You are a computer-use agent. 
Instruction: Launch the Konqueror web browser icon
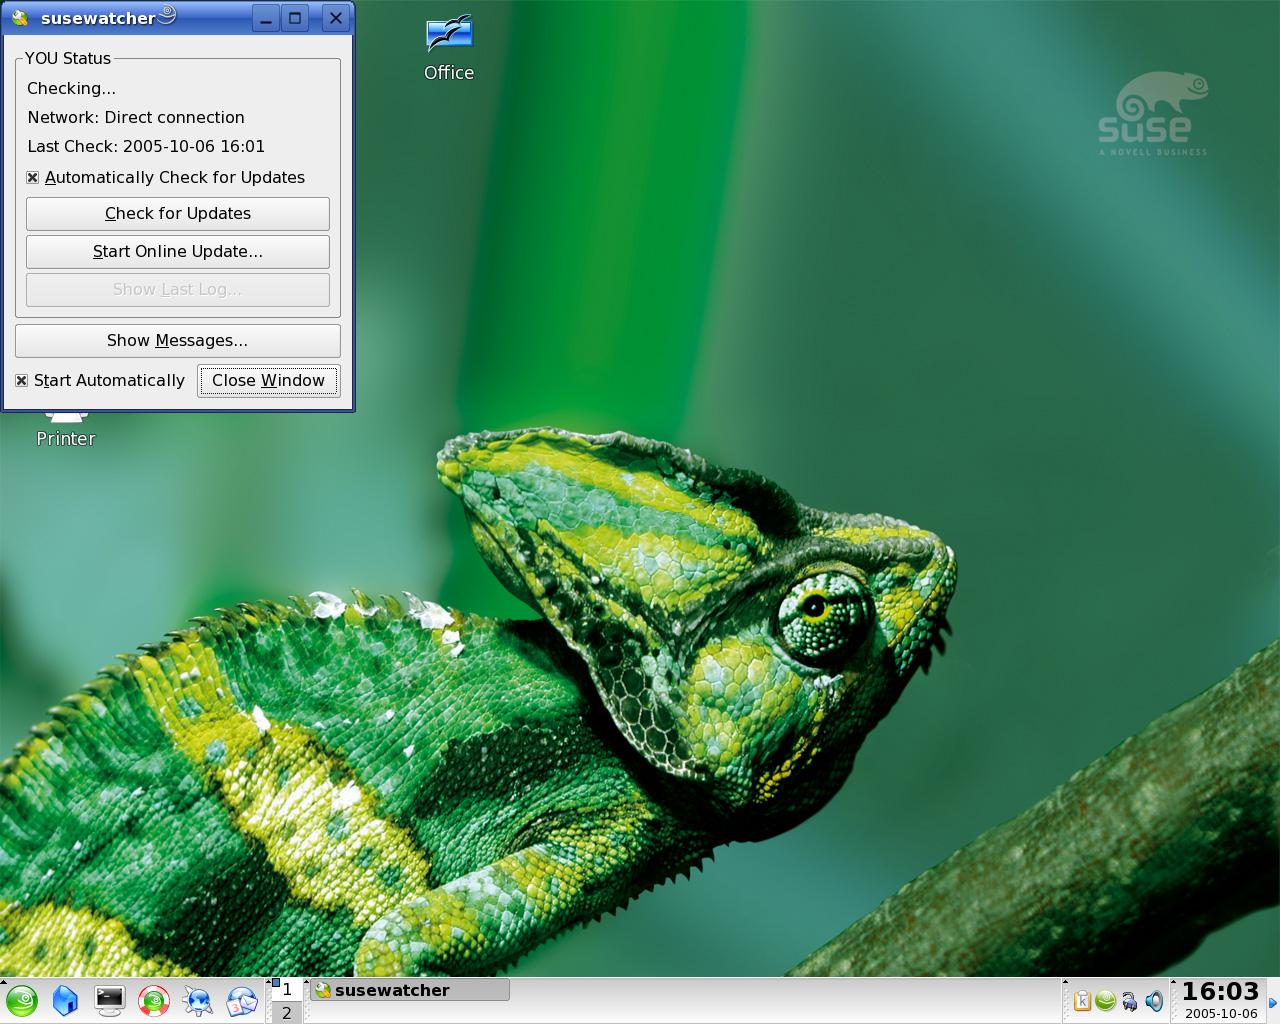tap(198, 1000)
